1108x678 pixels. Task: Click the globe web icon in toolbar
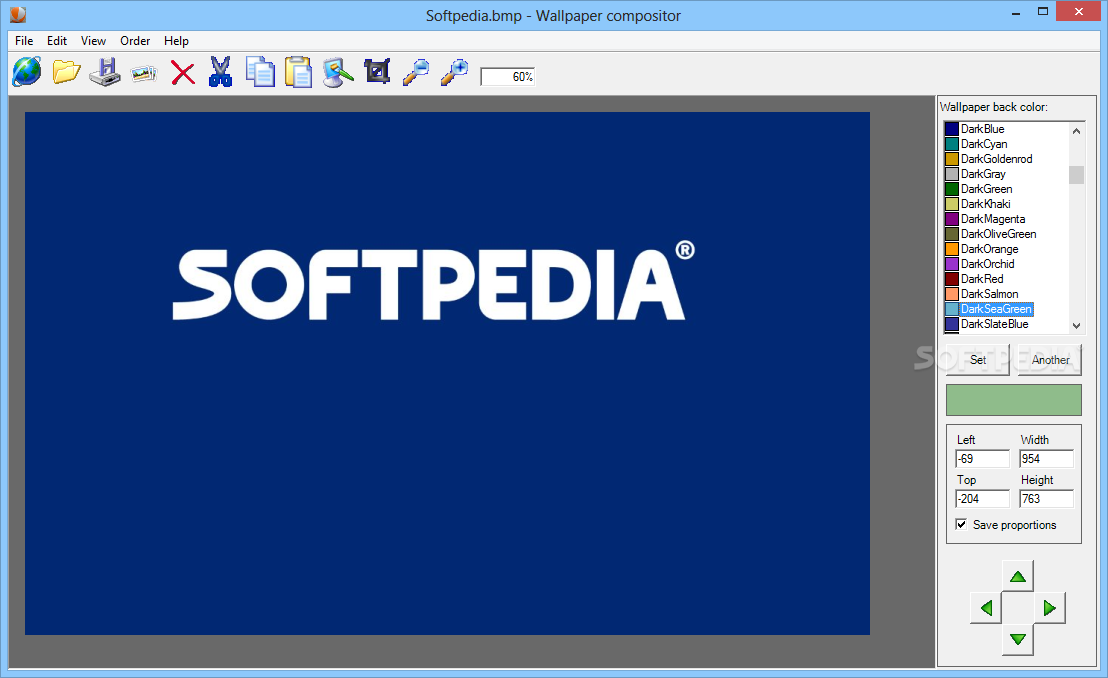27,72
